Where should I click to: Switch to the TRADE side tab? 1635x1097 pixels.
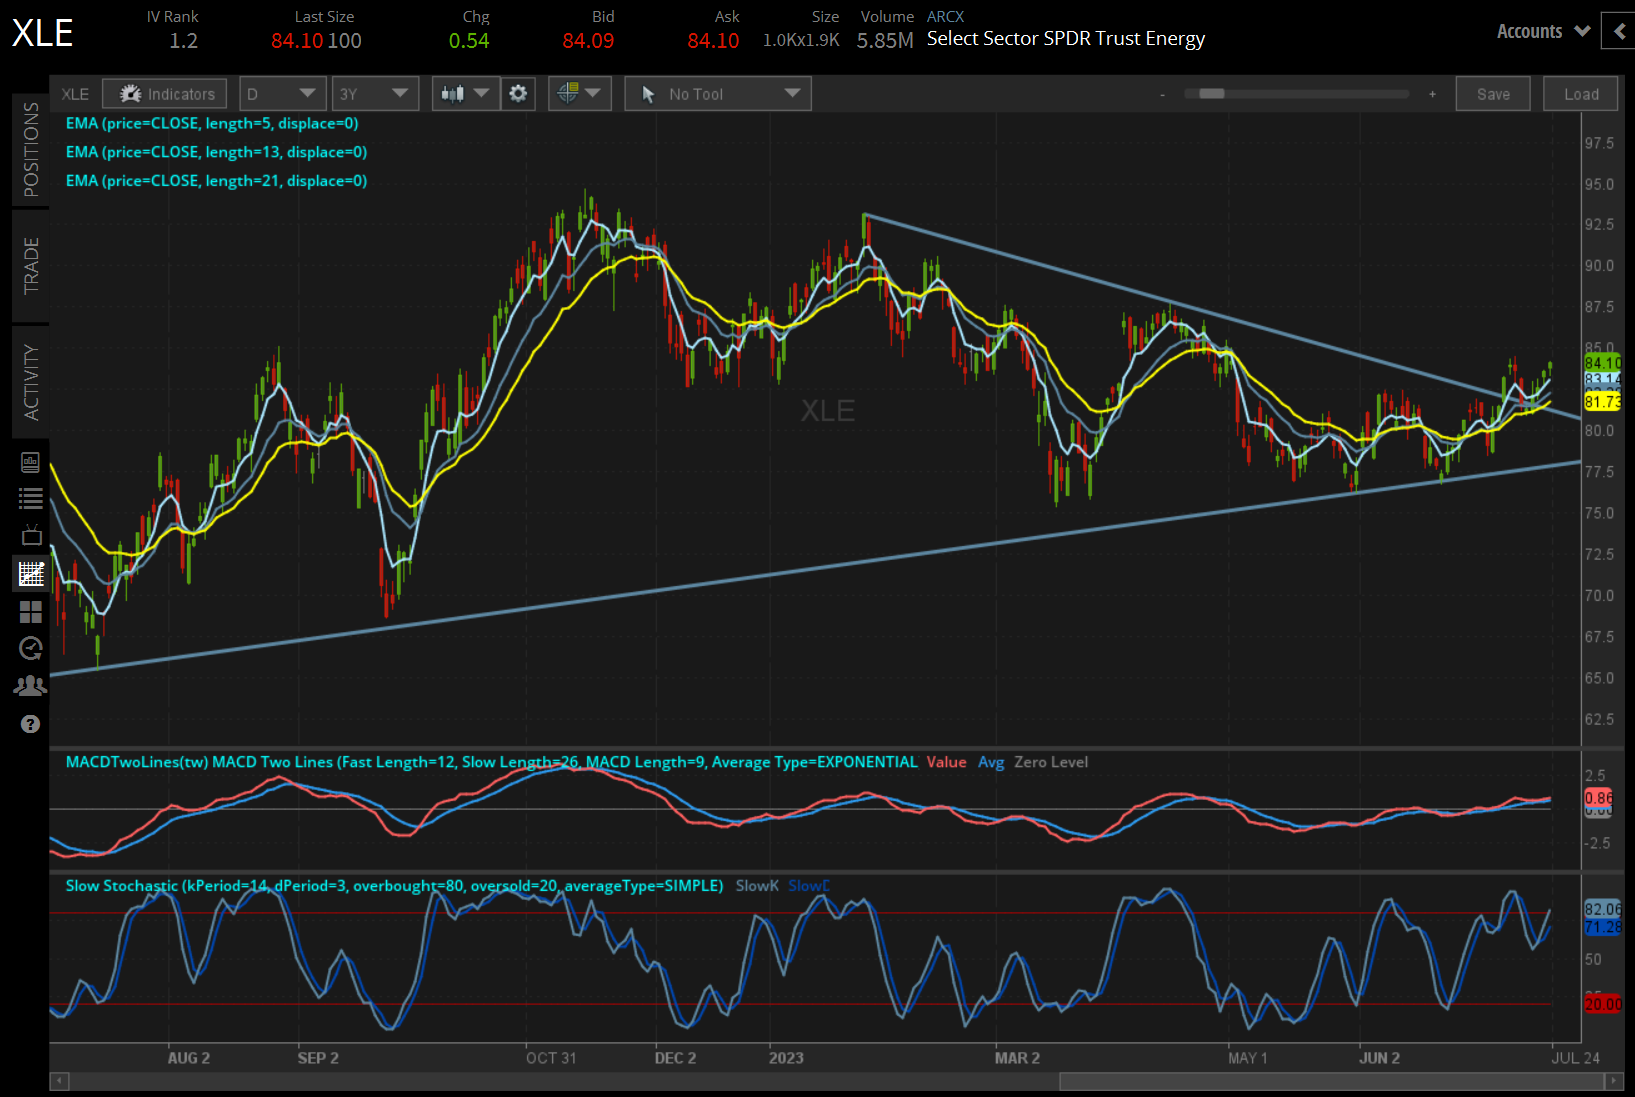pos(31,266)
